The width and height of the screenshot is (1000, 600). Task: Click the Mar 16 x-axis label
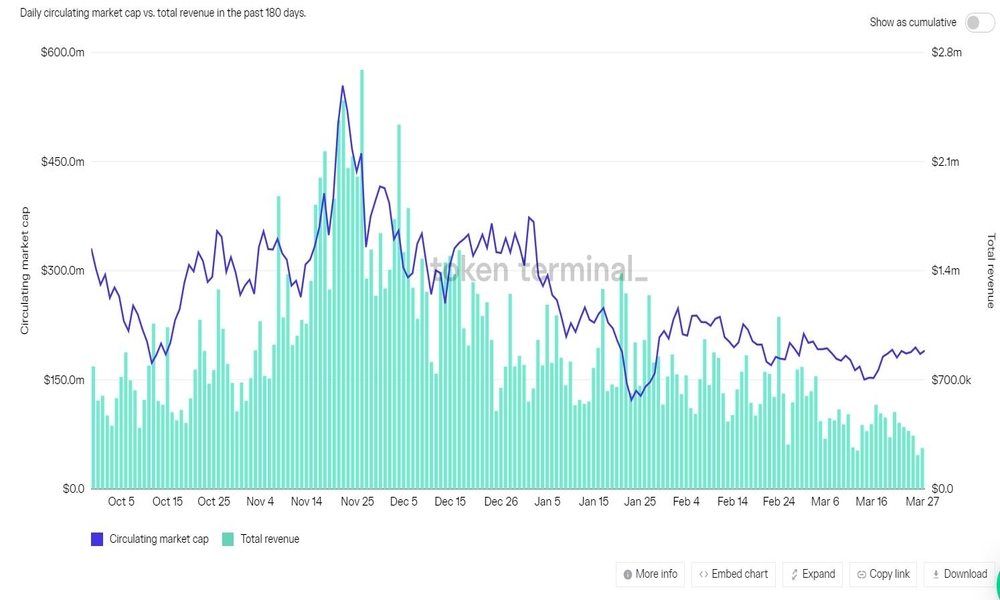[x=871, y=502]
